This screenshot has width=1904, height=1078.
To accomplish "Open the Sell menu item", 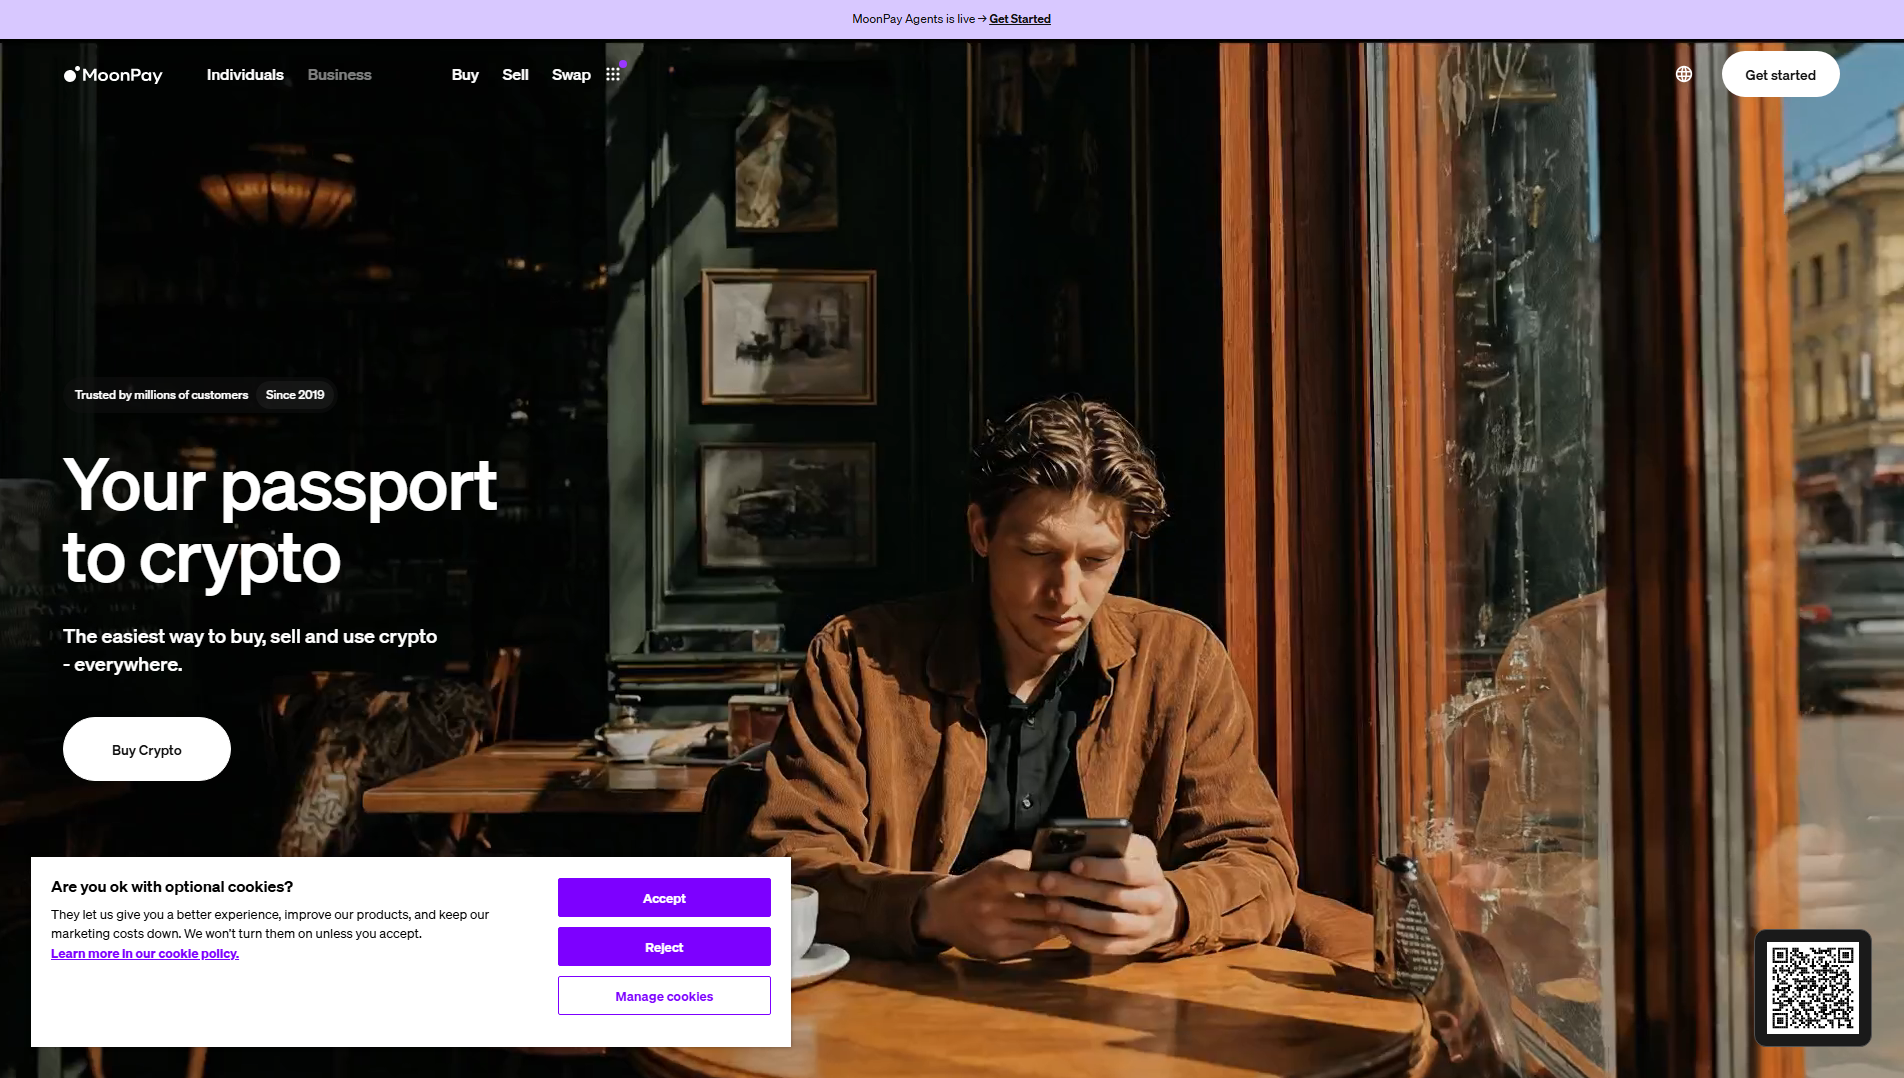I will coord(515,75).
